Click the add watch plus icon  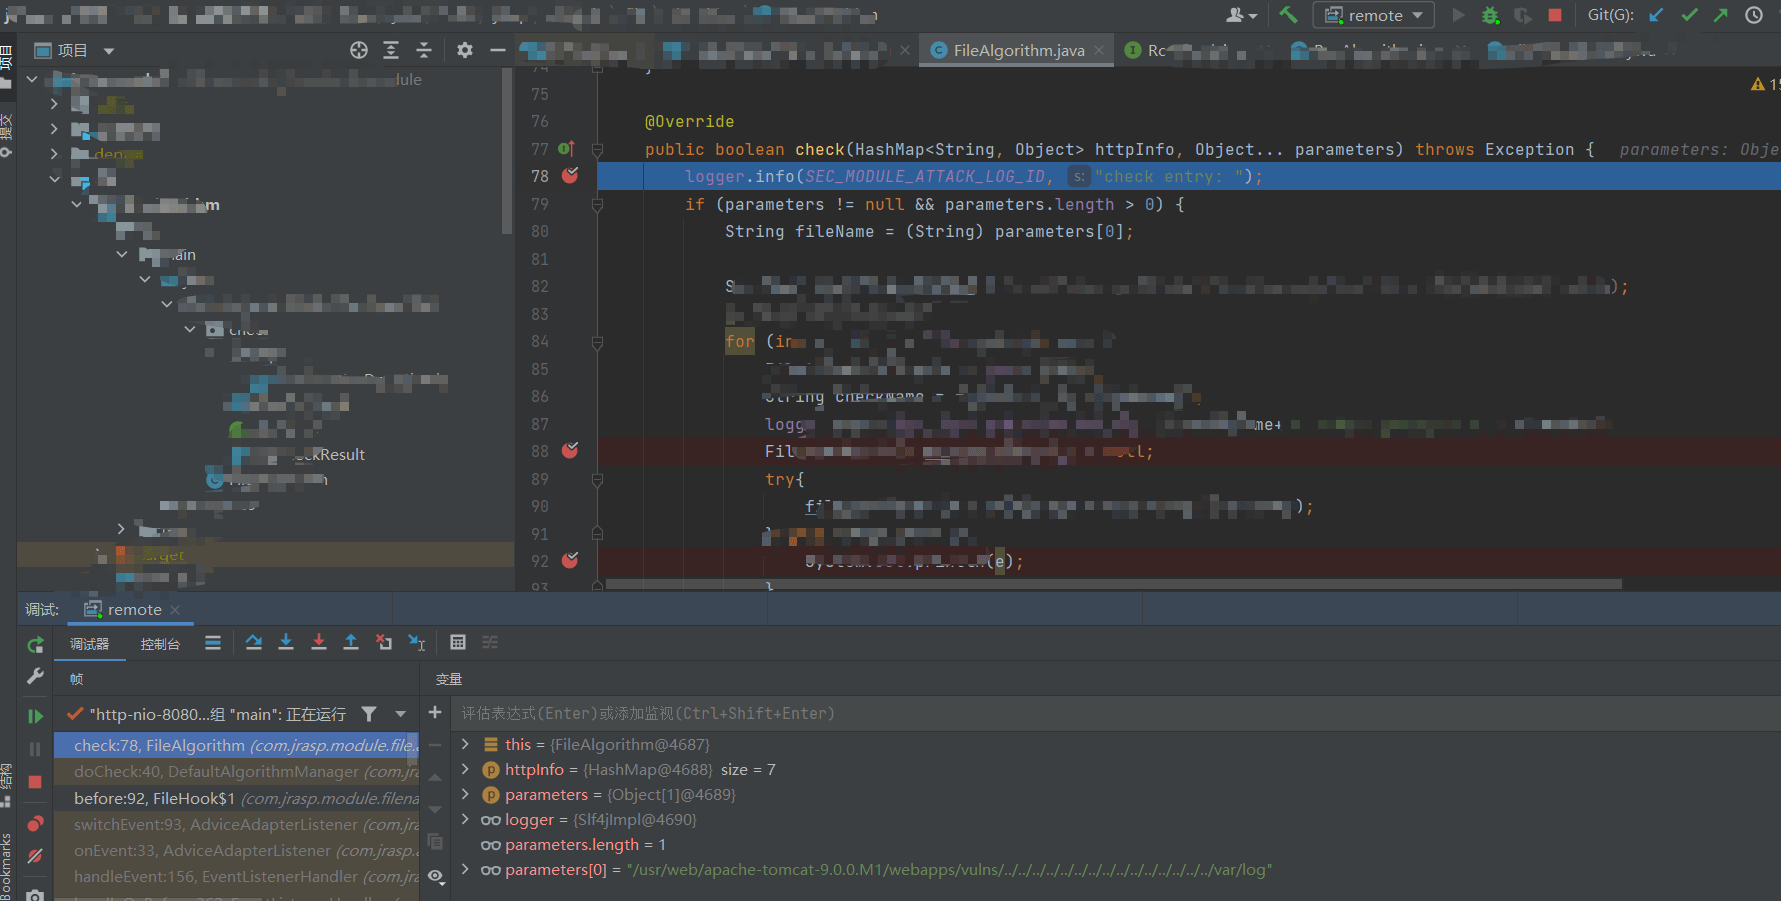click(435, 712)
